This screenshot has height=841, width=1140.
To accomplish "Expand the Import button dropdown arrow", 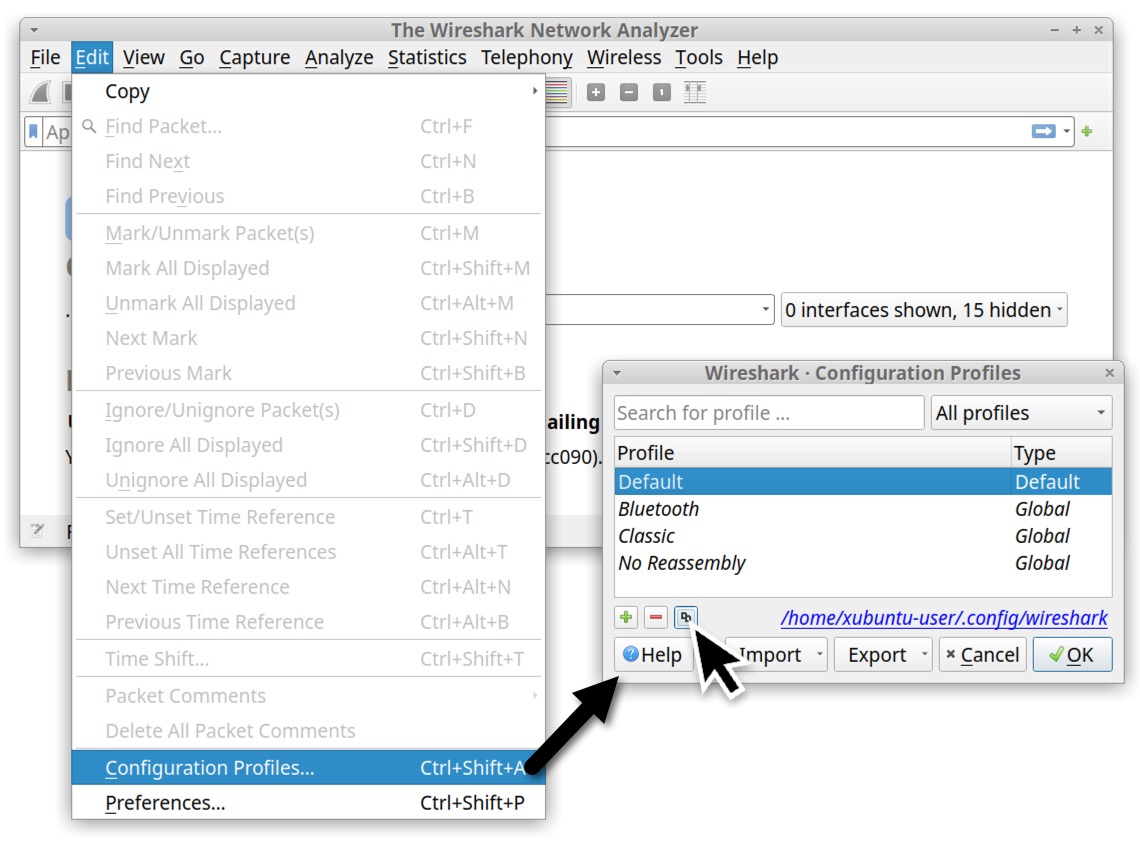I will tap(819, 654).
